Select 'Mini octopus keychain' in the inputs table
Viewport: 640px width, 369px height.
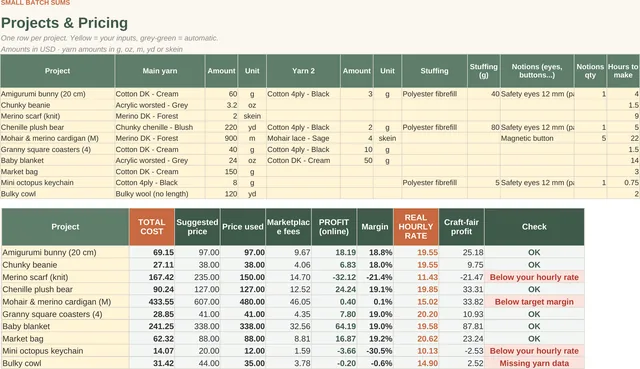[x=58, y=183]
